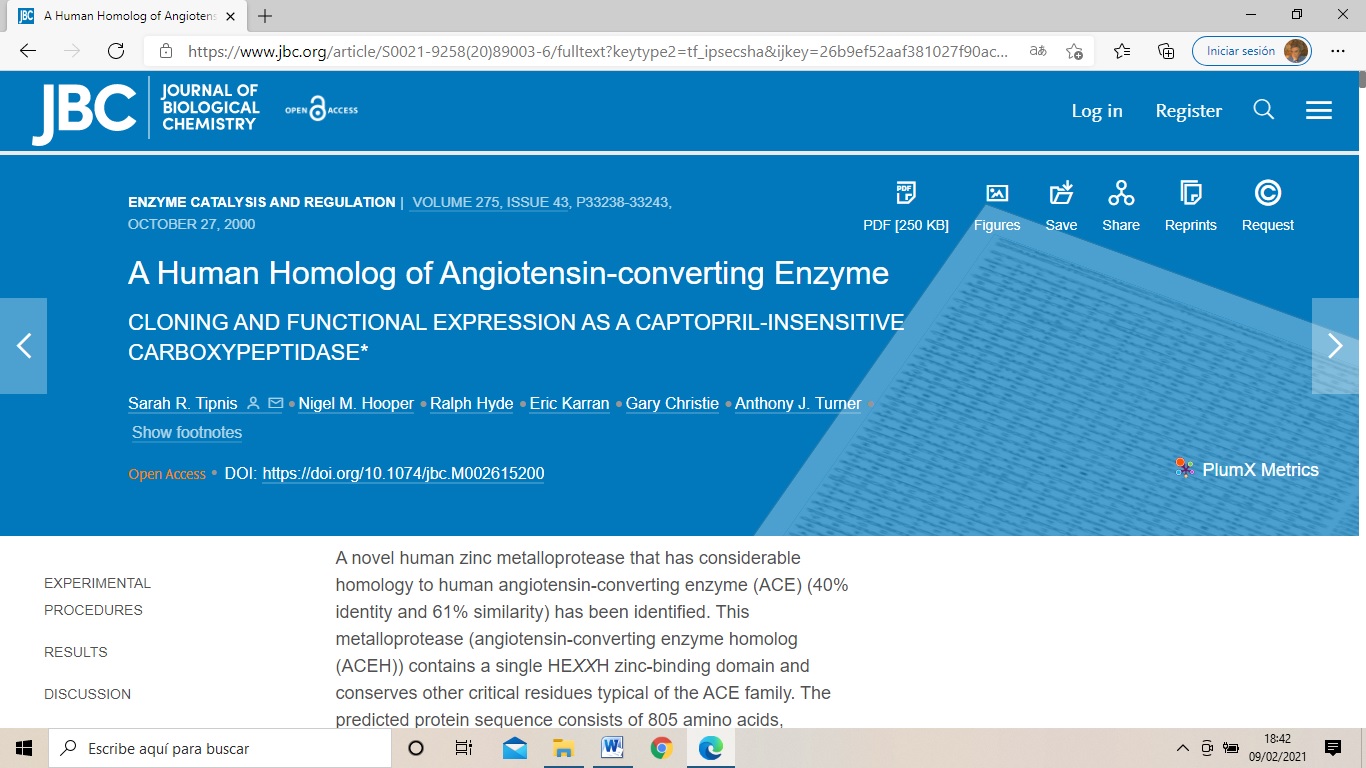
Task: Open author Nigel M. Hooper
Action: pos(356,404)
